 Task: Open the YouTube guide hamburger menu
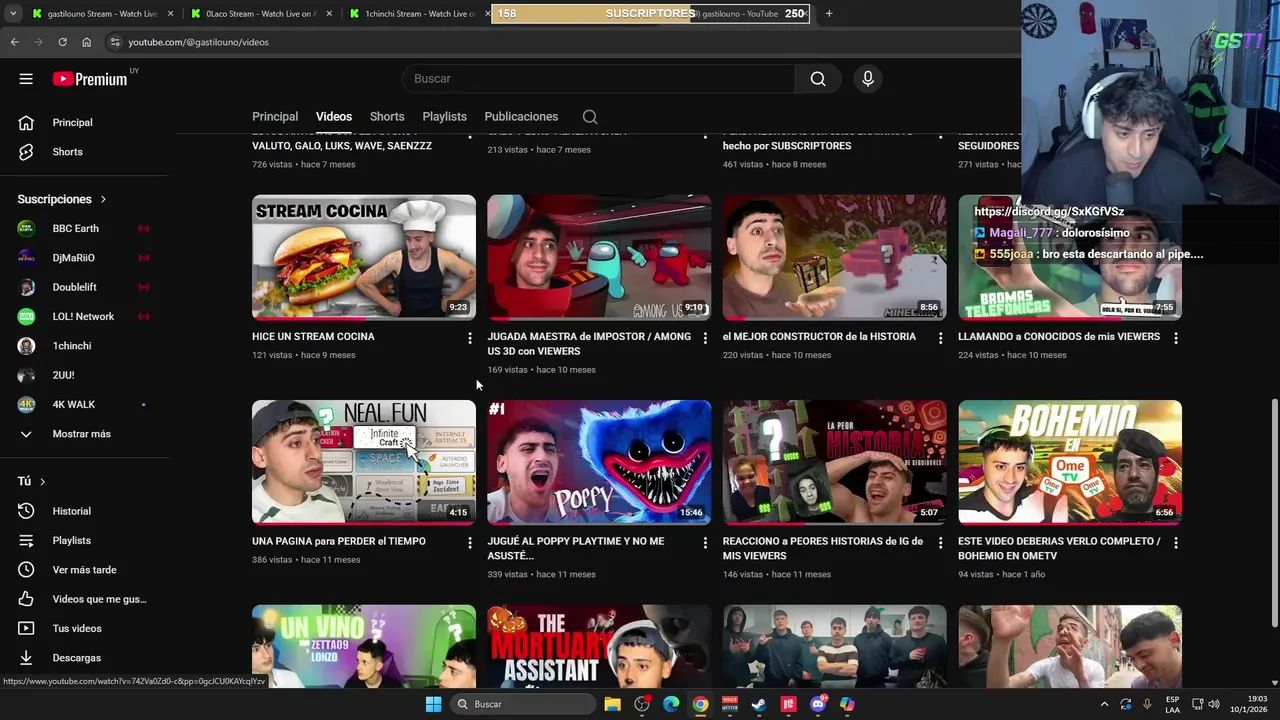(26, 79)
